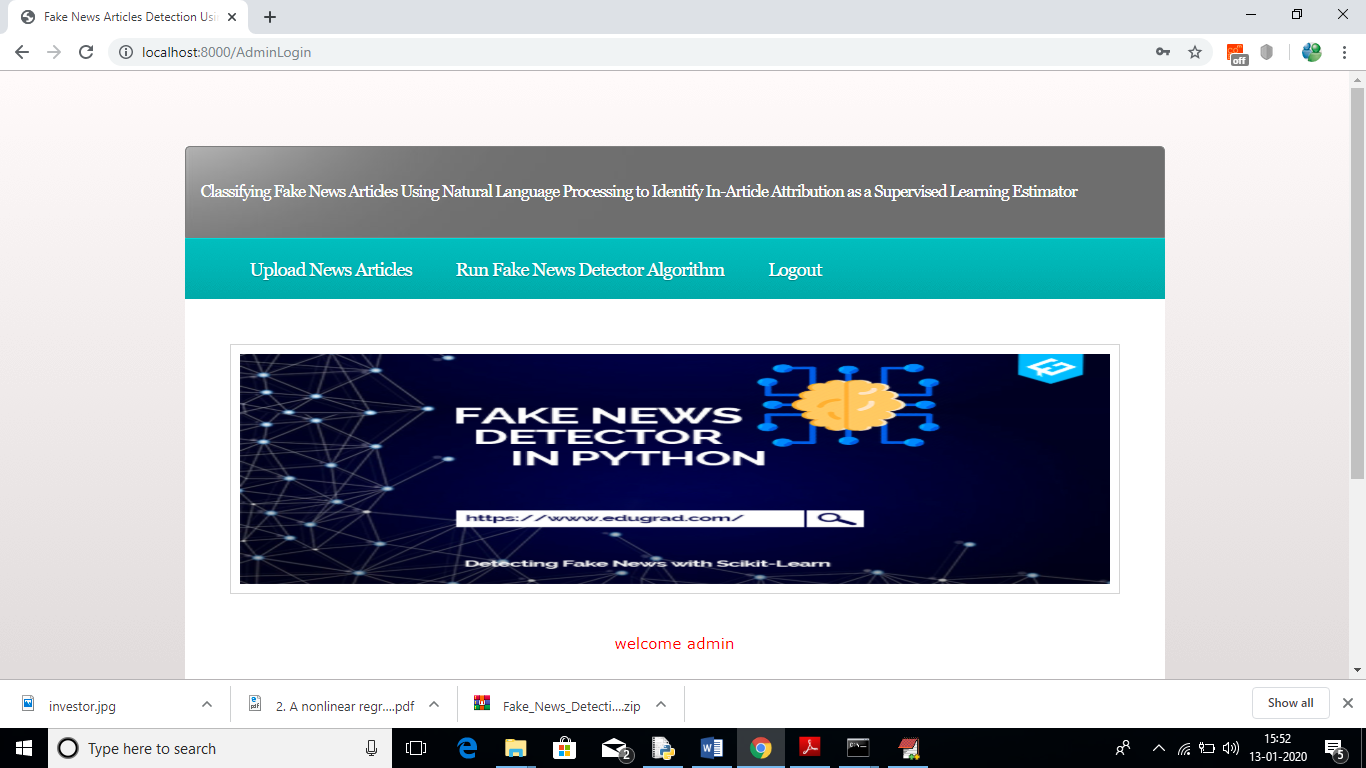Viewport: 1366px width, 768px height.
Task: Click the 'welcome admin' text
Action: point(675,644)
